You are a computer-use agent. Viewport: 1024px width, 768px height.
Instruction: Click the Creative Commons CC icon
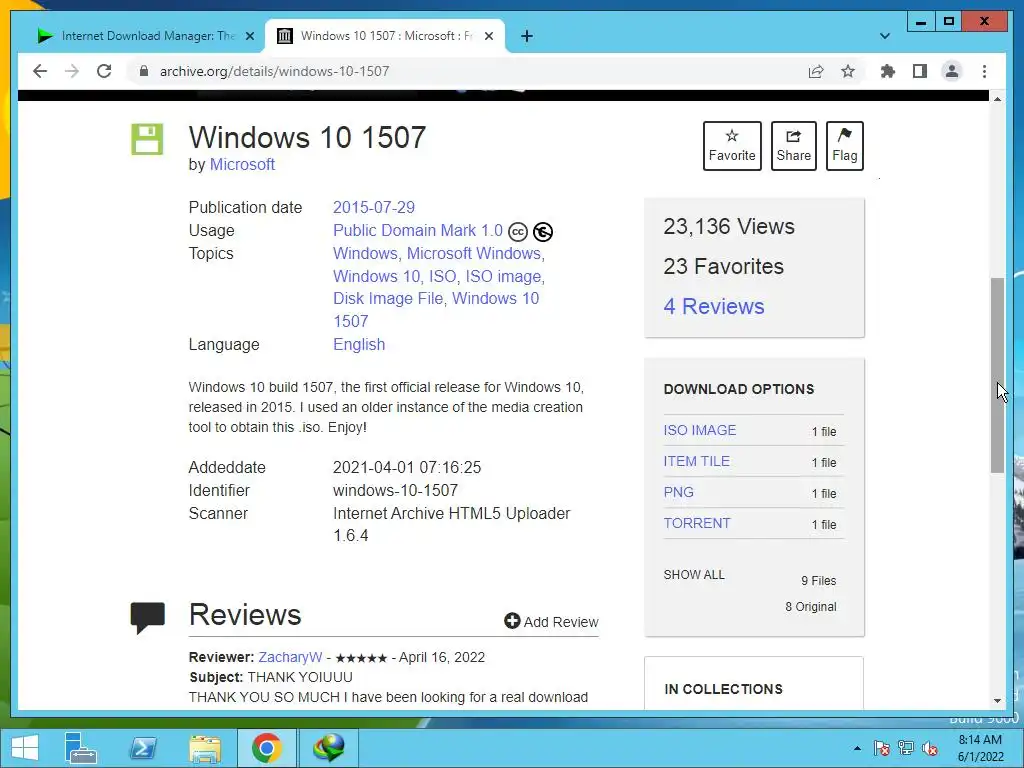coord(517,232)
